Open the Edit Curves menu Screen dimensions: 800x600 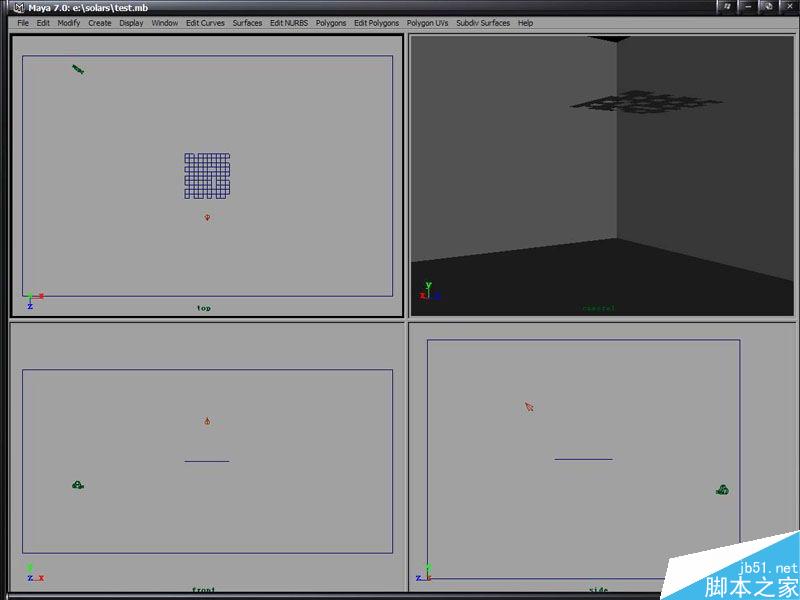(x=205, y=22)
